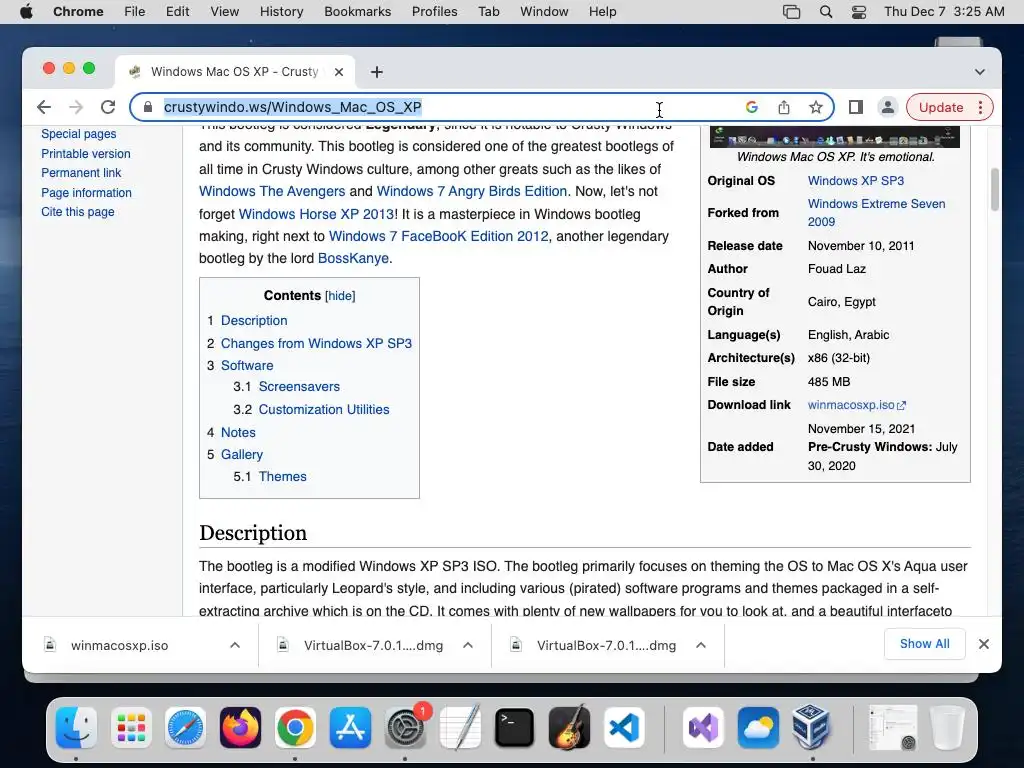
Task: Expand options for second VirtualBox dmg download
Action: tap(701, 645)
